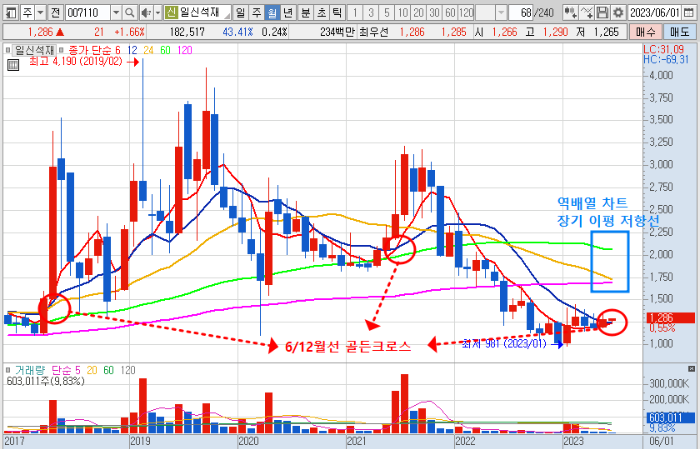Click the current price tag 1,286 on axis
700x449 pixels.
(671, 318)
